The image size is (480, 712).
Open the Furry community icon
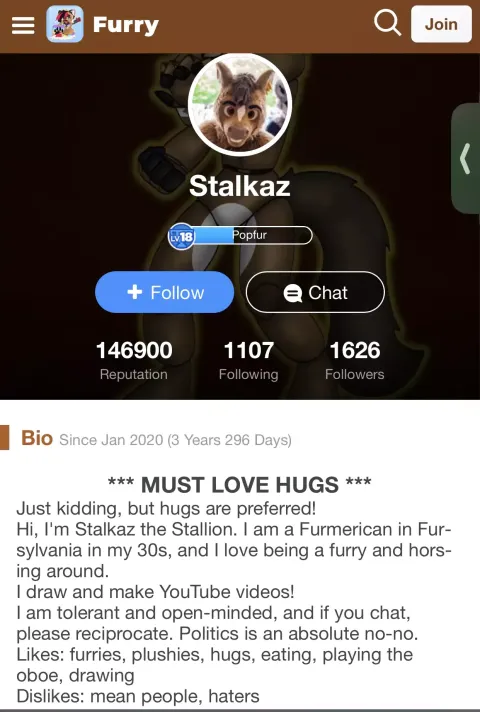point(65,24)
